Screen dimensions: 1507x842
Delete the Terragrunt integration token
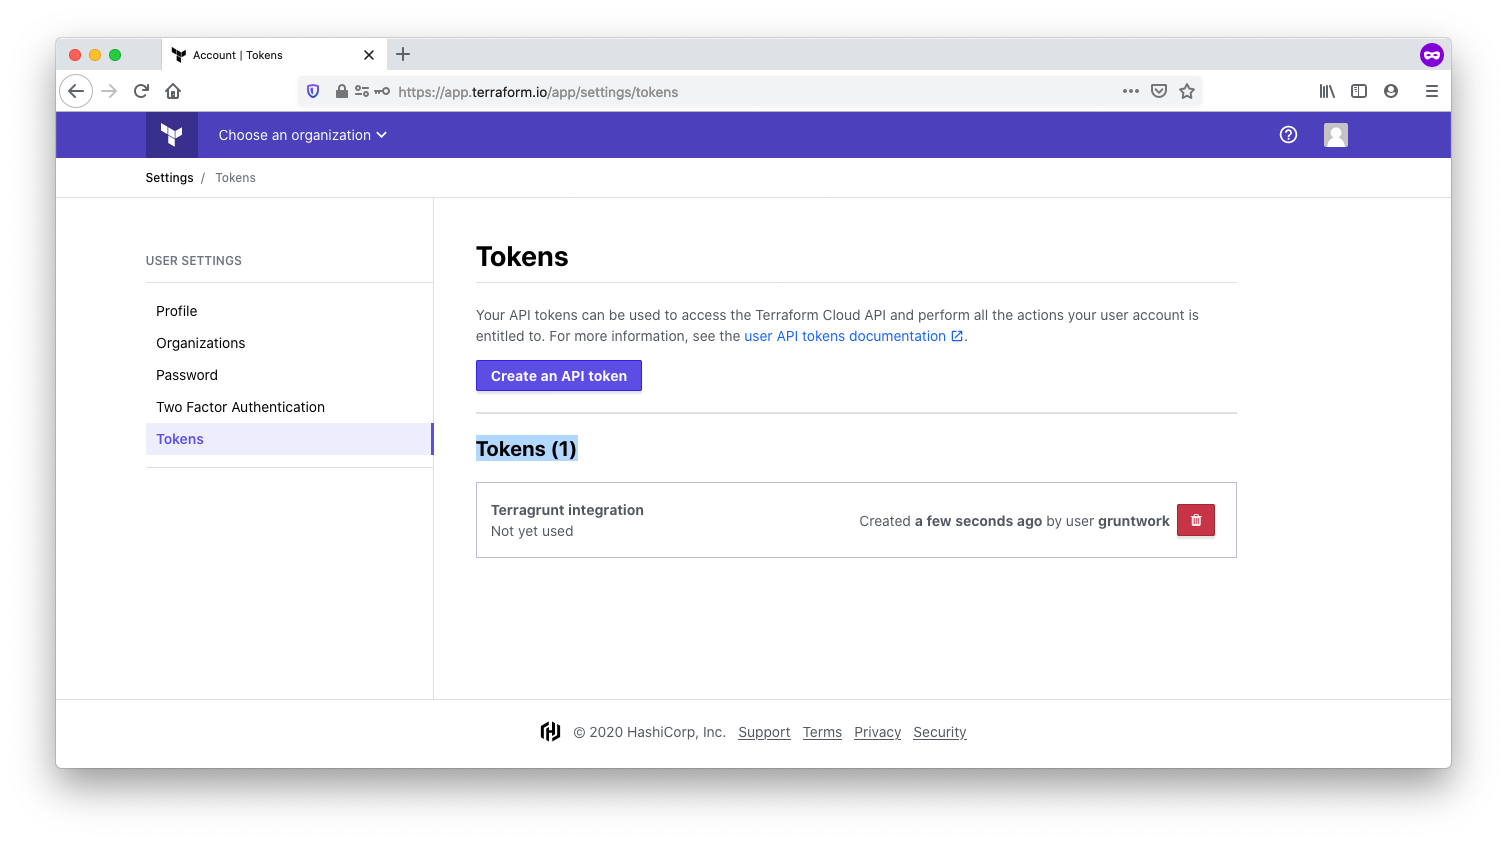[1195, 520]
